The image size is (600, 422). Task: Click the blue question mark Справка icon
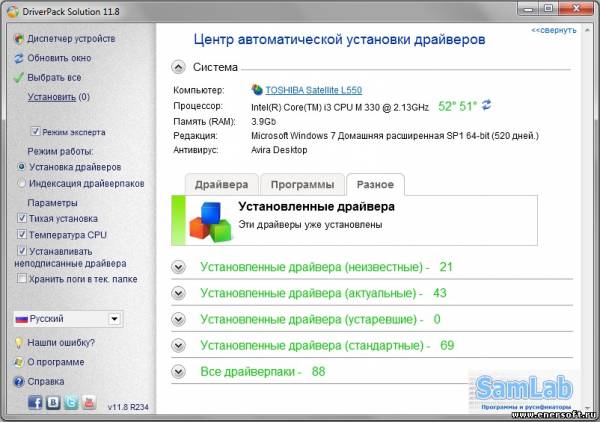point(19,382)
